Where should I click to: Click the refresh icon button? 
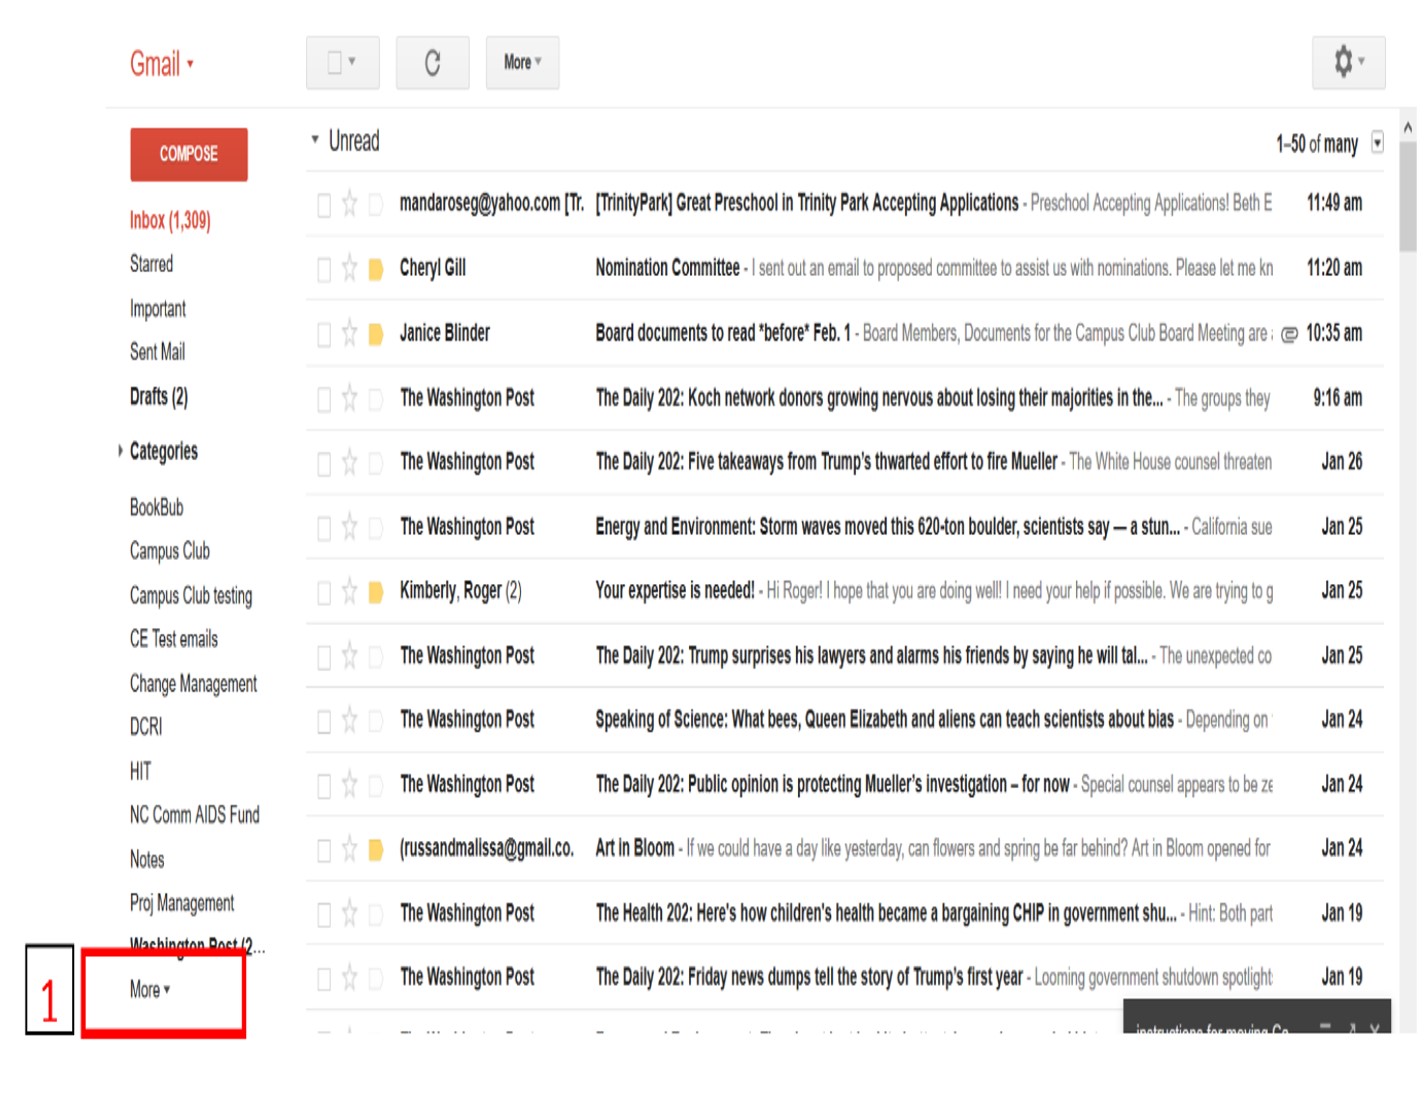[x=432, y=63]
